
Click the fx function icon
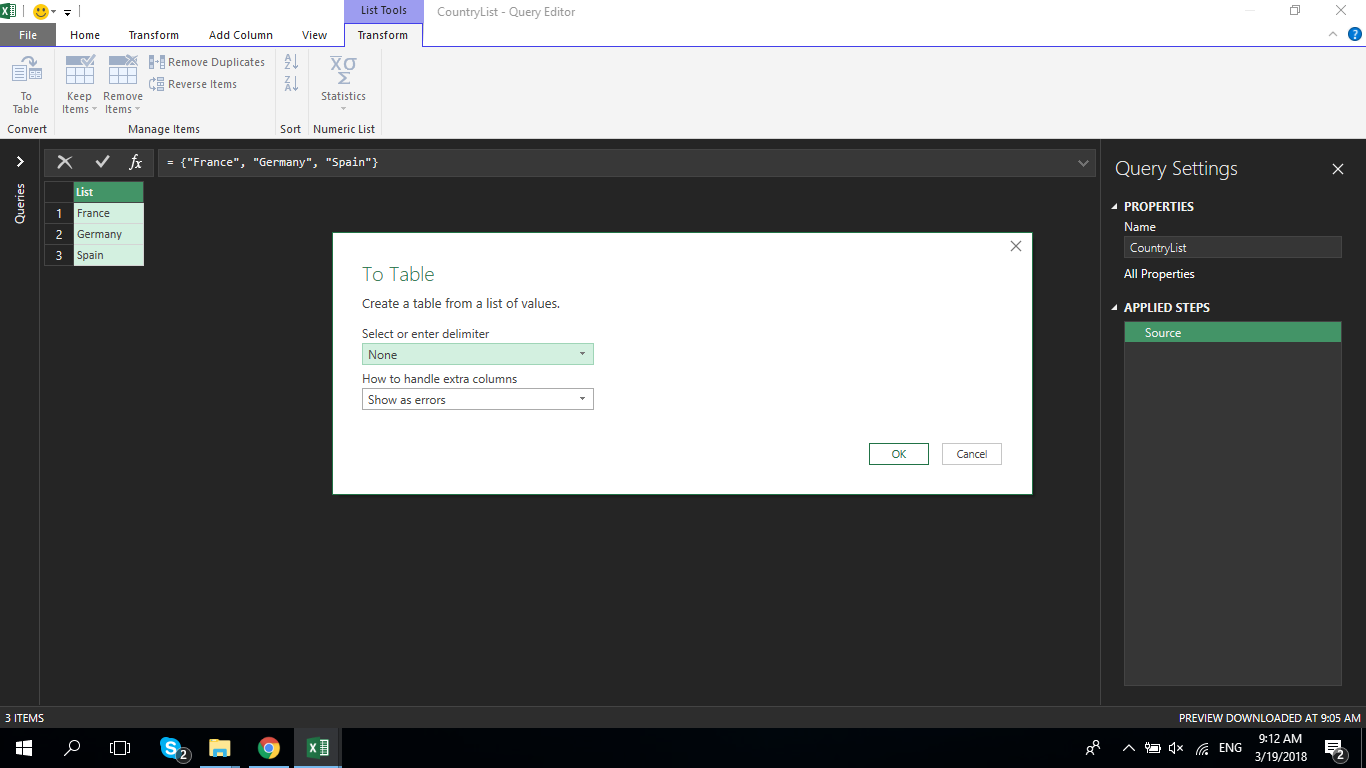point(136,162)
